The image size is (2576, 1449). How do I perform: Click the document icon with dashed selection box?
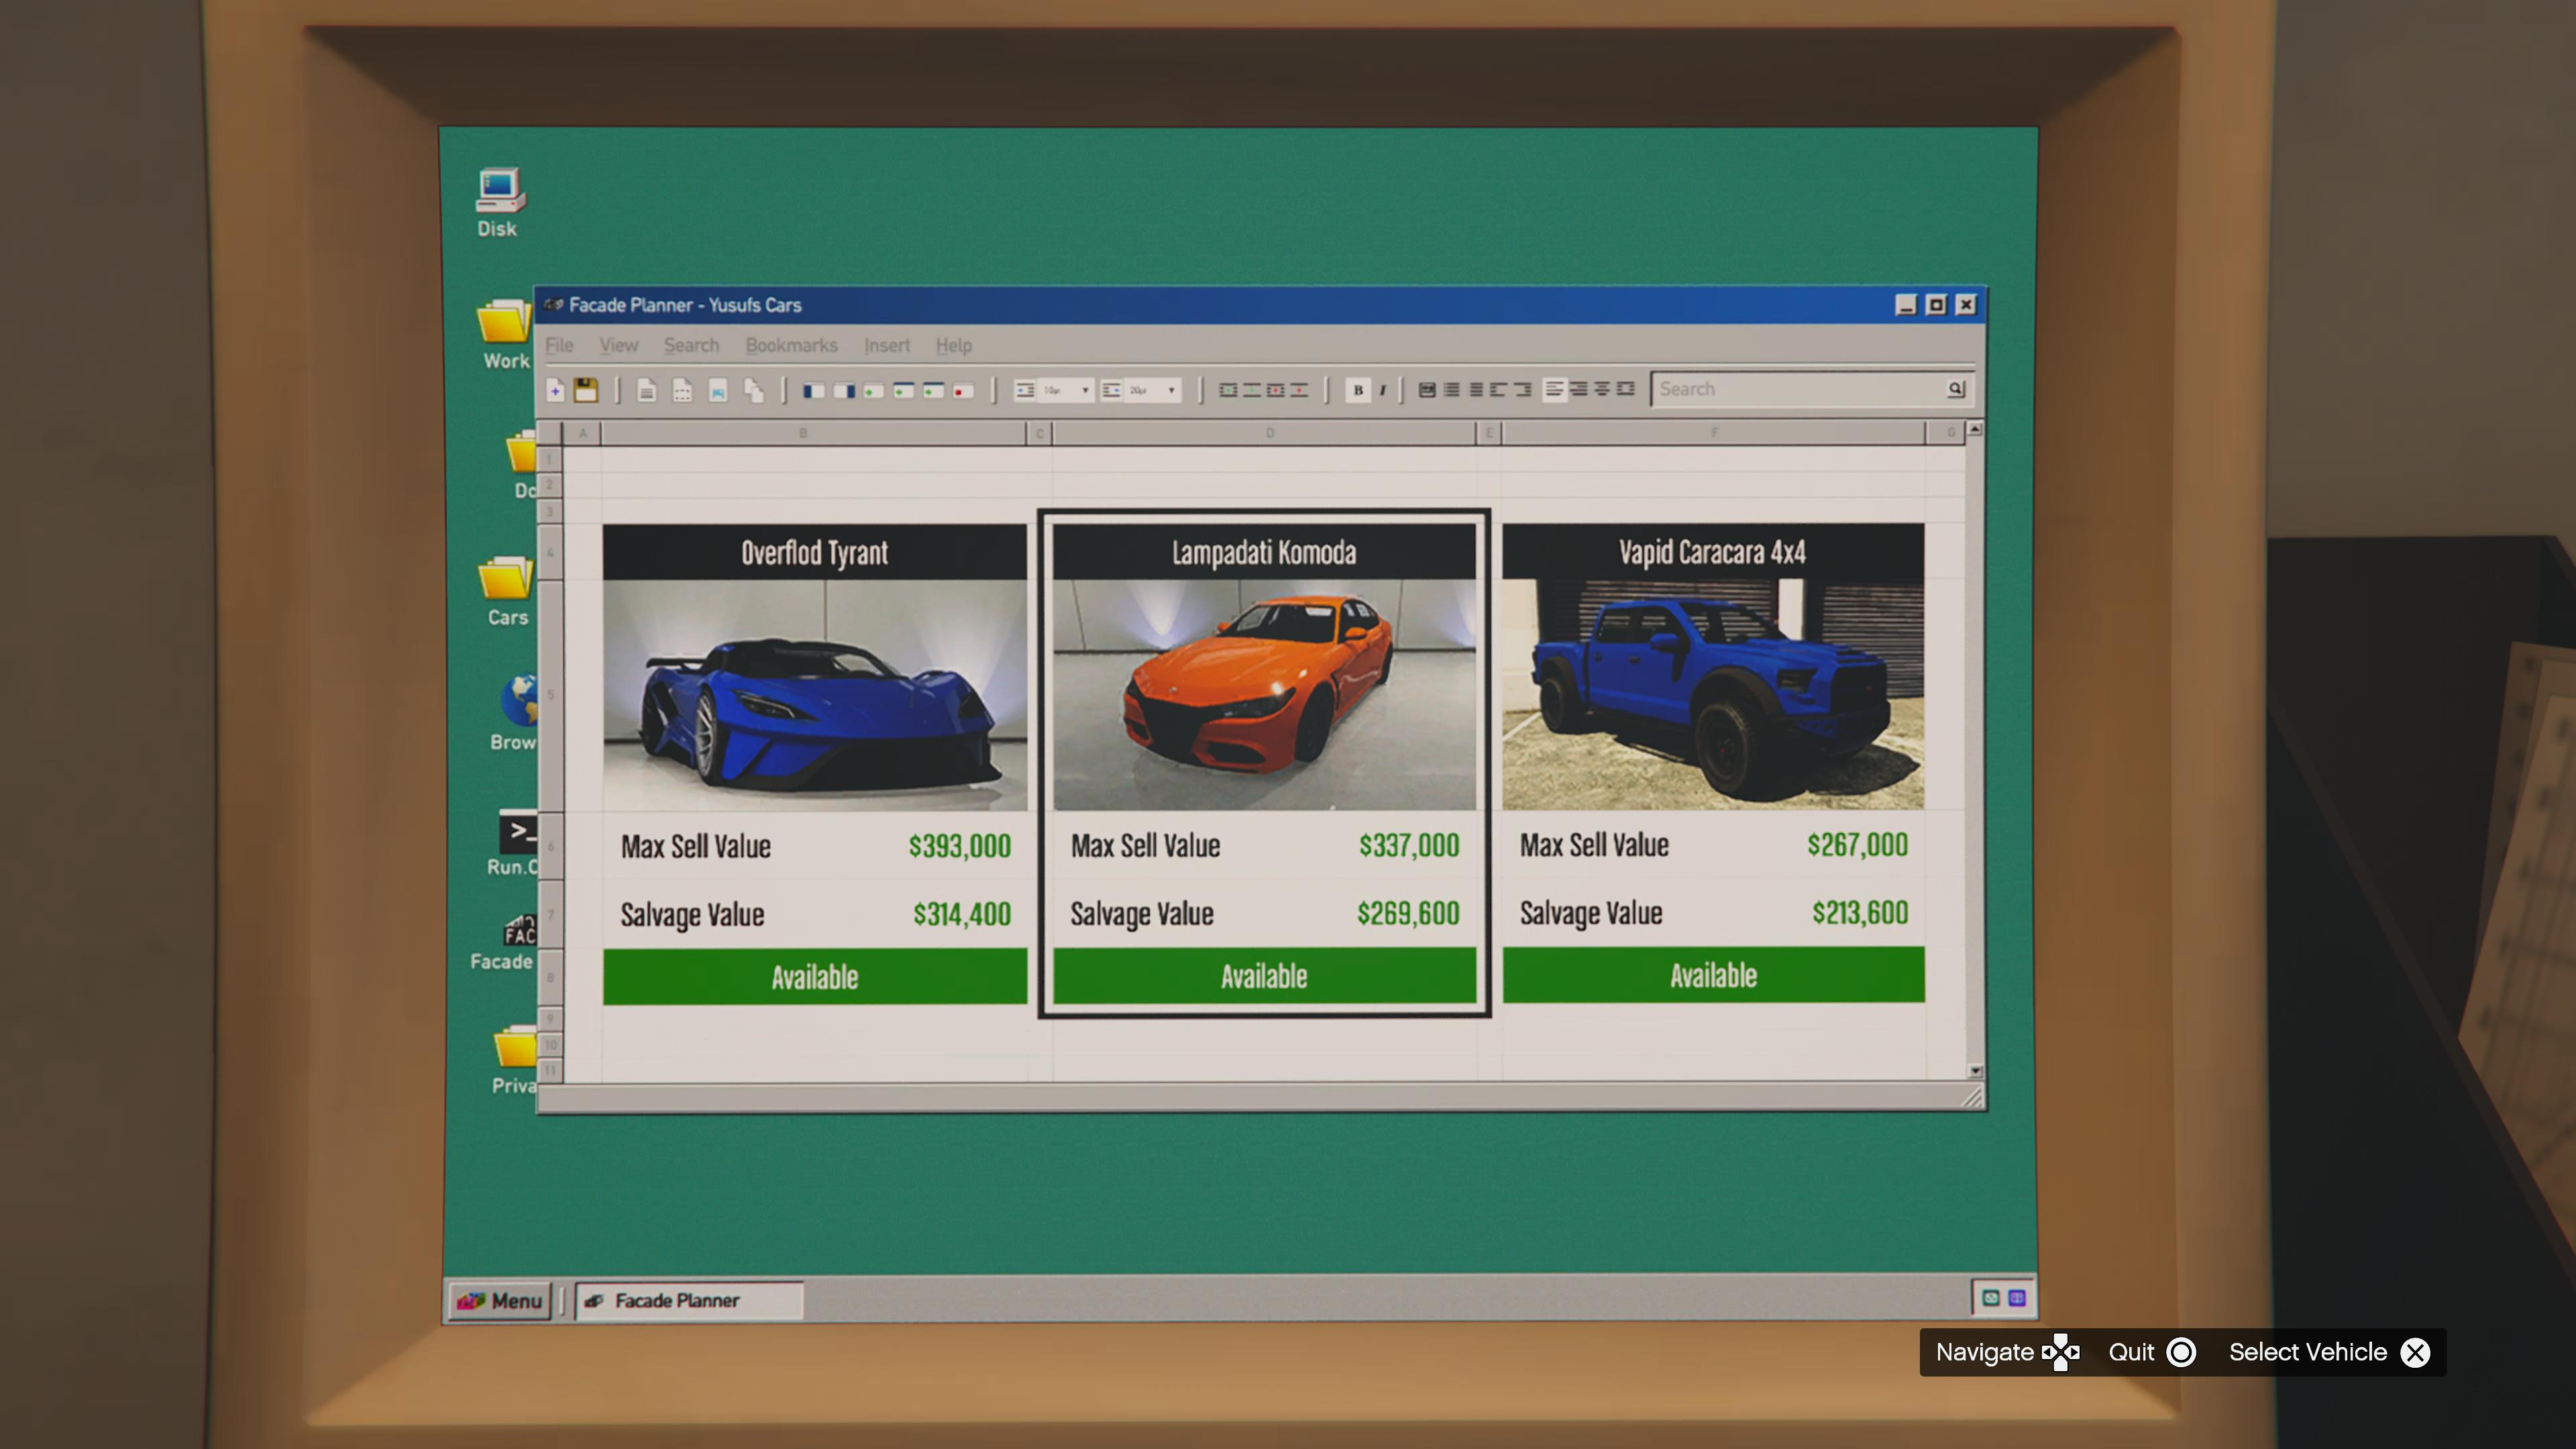[x=683, y=391]
